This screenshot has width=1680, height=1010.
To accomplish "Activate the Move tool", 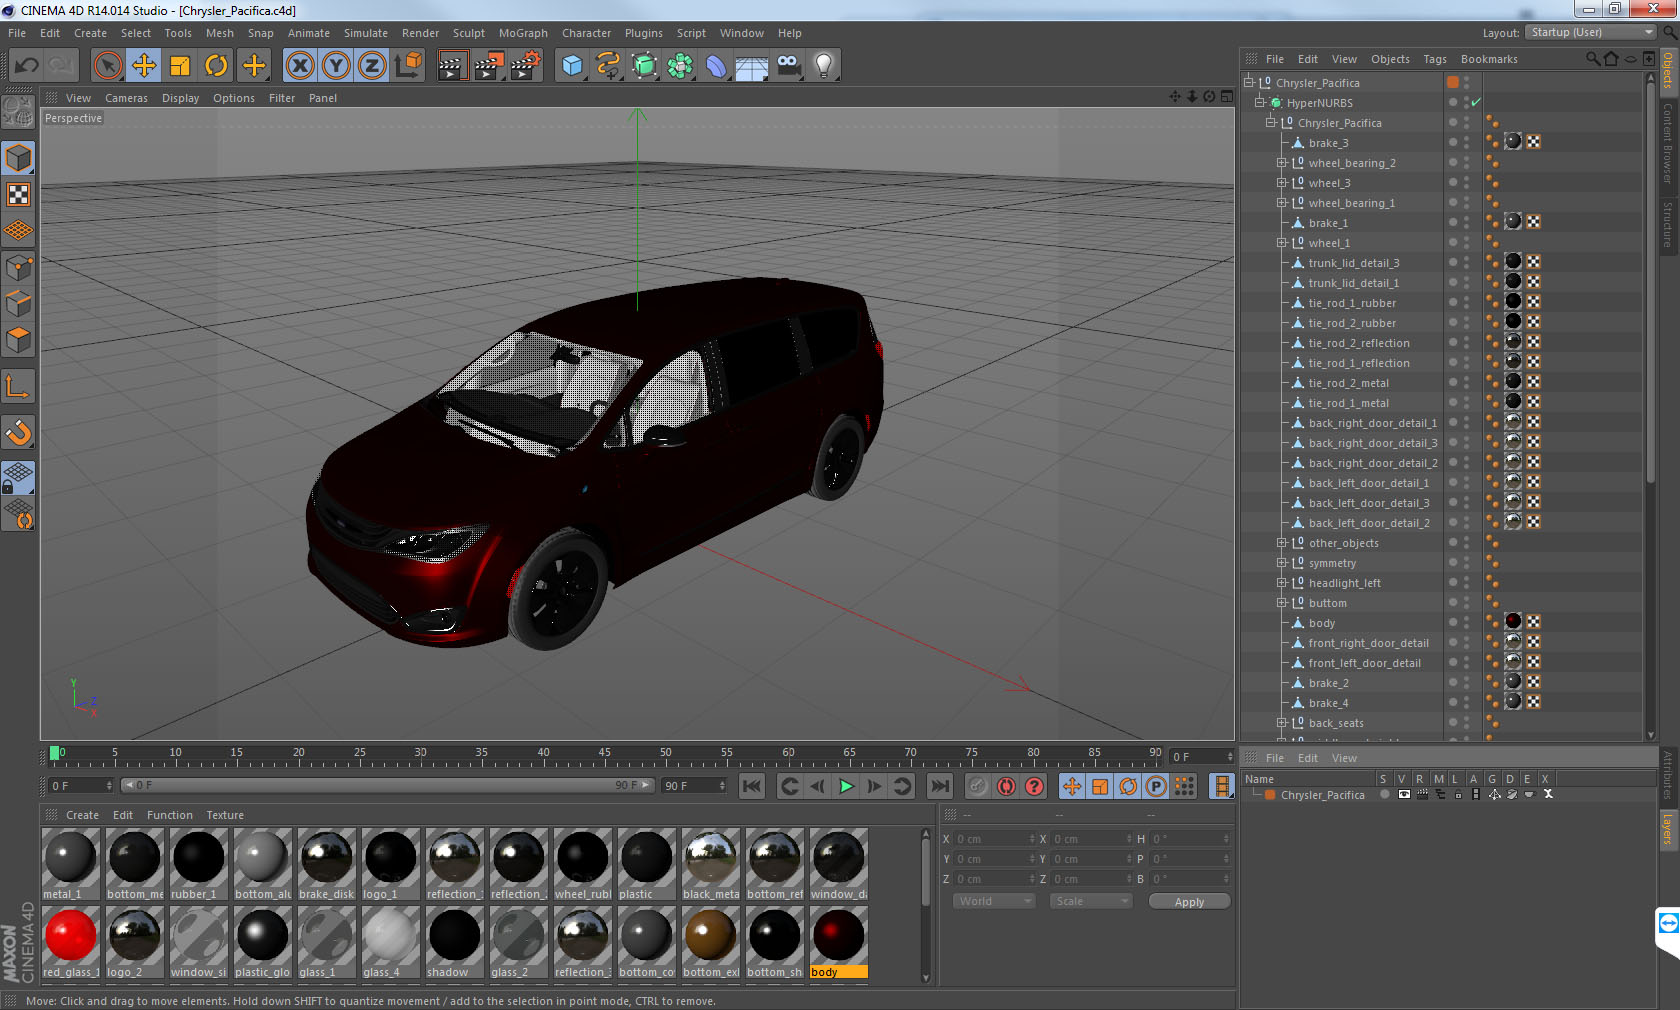I will pyautogui.click(x=144, y=66).
